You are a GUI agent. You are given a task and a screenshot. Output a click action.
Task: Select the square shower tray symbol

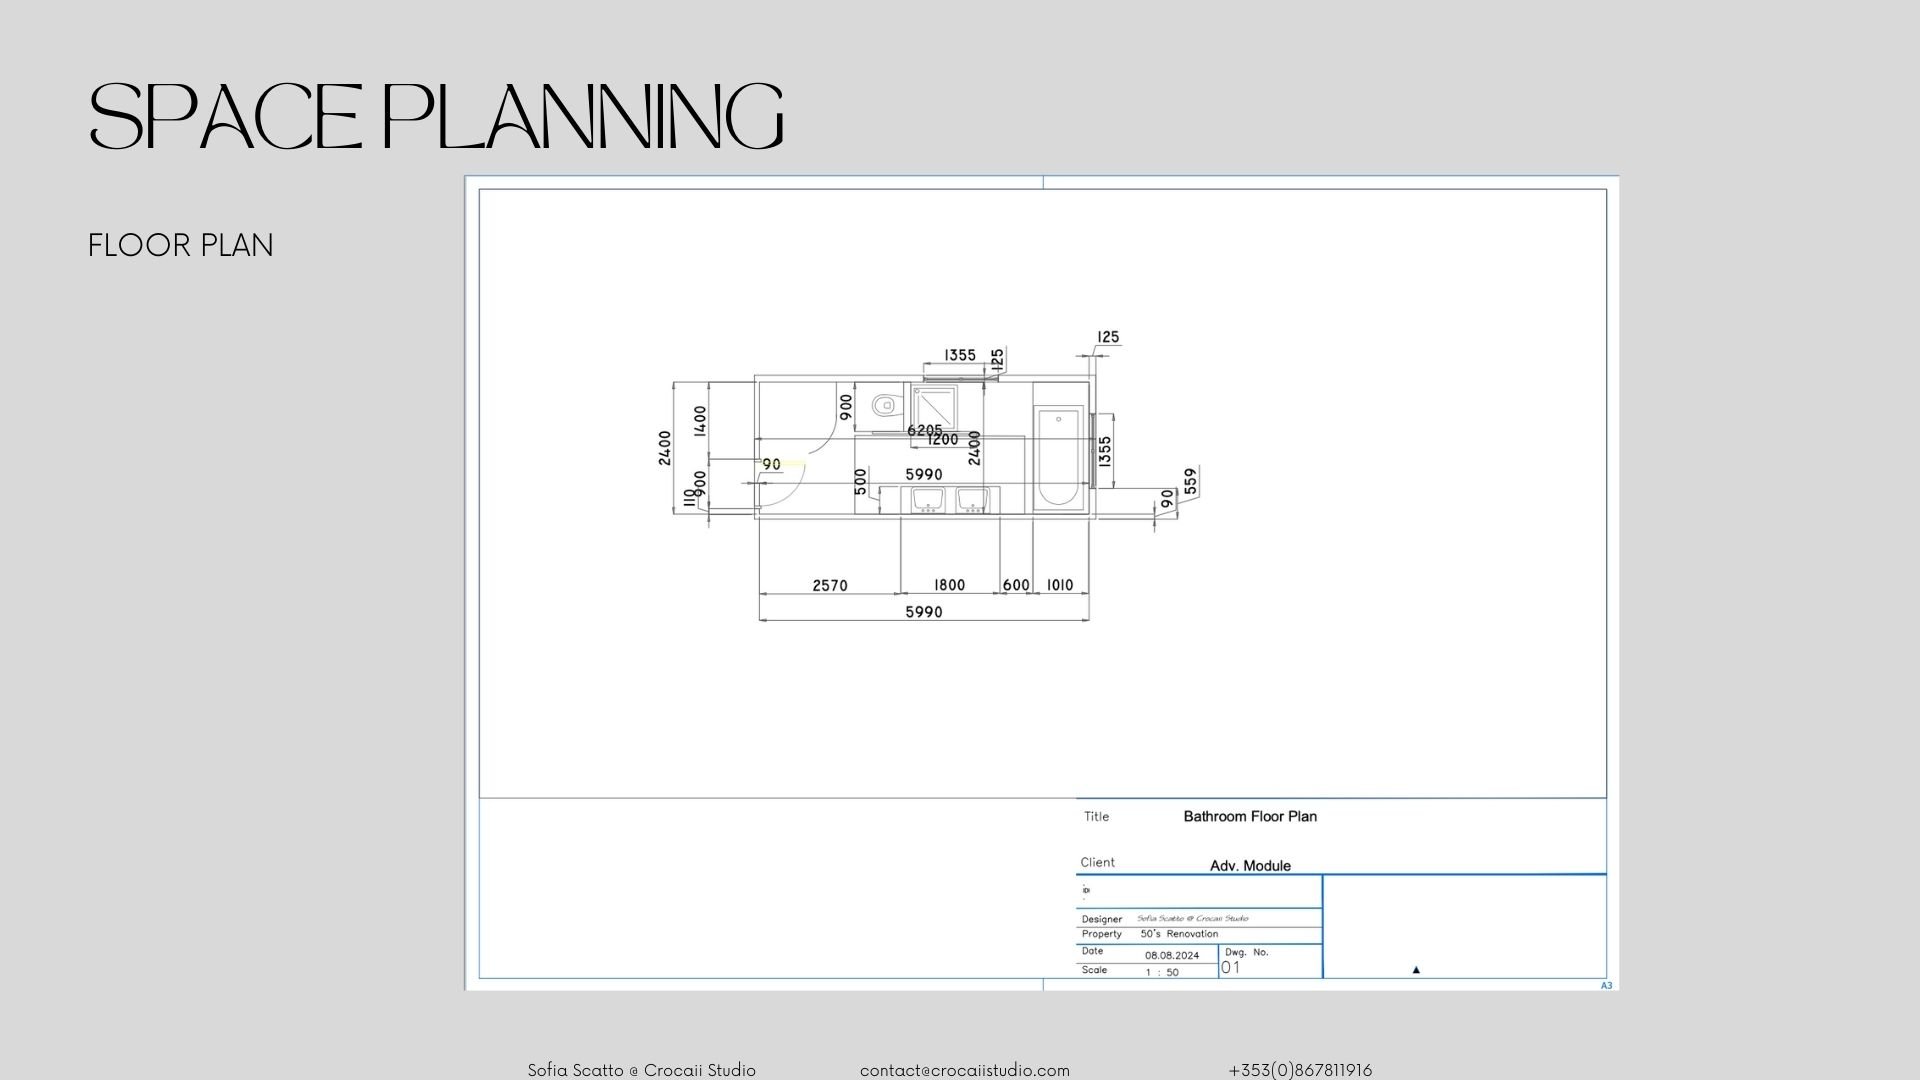(x=934, y=406)
